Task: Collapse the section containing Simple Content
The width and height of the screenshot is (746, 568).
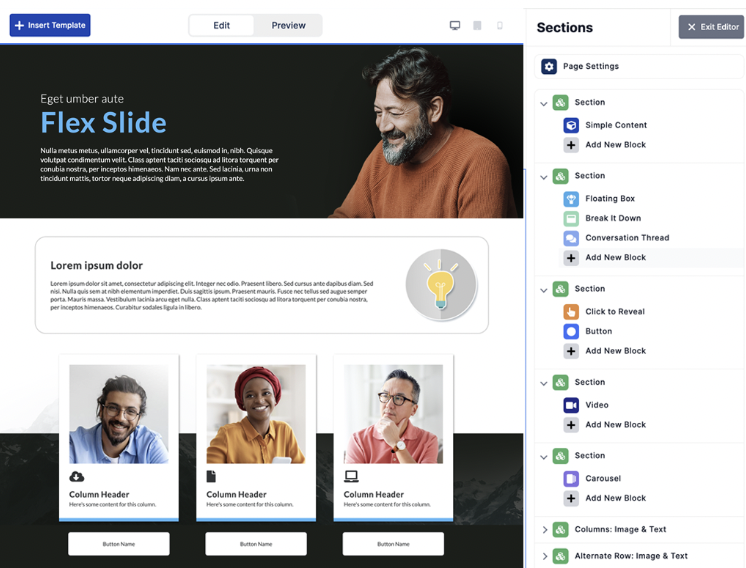Action: (x=544, y=103)
